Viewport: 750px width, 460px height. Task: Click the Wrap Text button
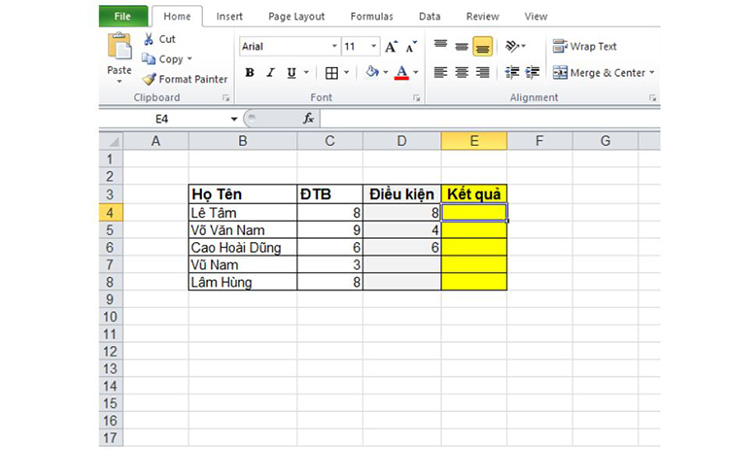(x=585, y=46)
